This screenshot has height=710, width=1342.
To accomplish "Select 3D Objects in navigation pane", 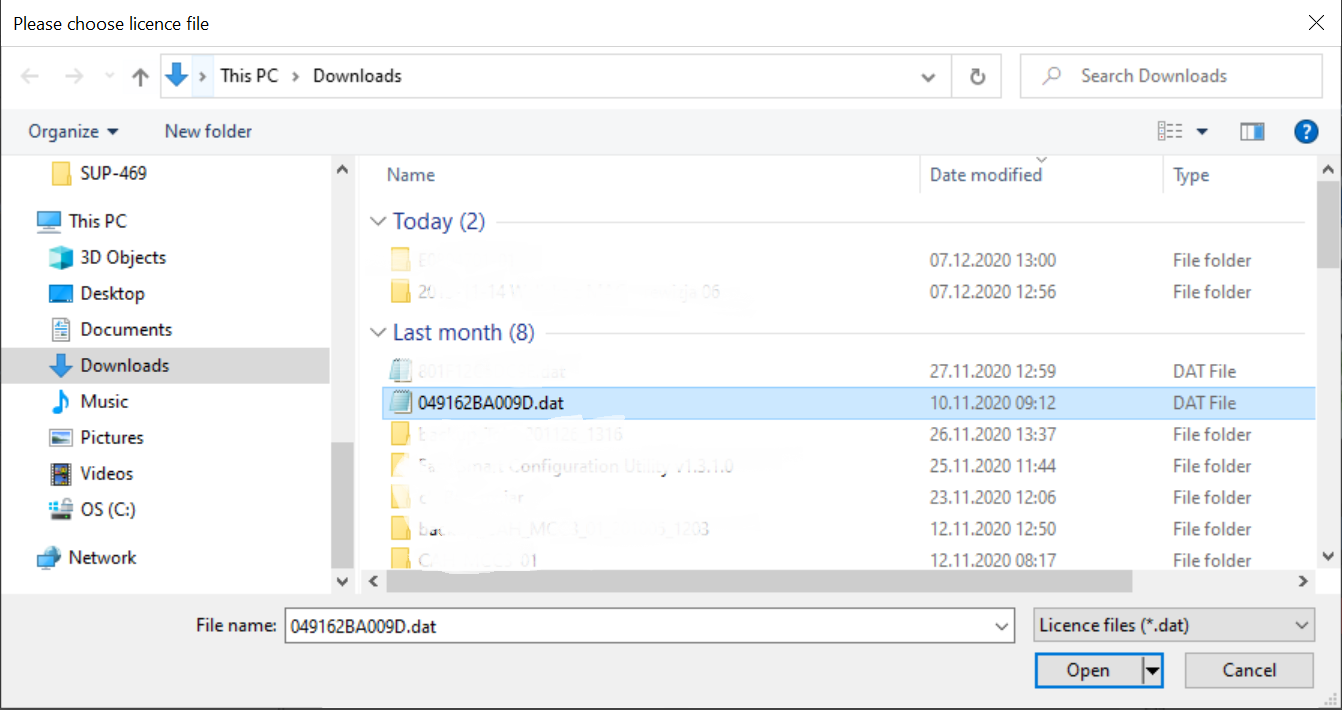I will coord(123,257).
